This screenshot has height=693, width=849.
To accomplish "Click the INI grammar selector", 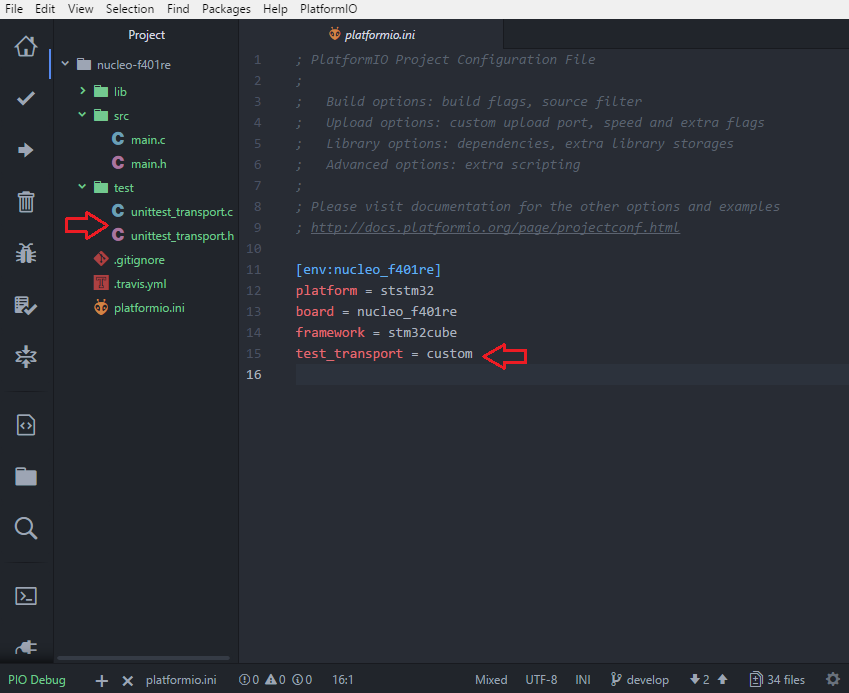I will [583, 679].
